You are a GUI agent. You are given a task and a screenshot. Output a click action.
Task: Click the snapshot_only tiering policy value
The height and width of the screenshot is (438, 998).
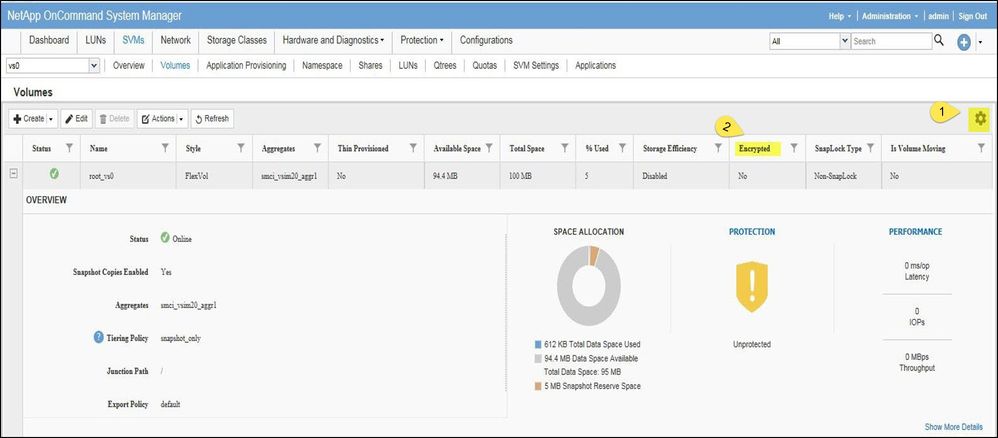[181, 338]
